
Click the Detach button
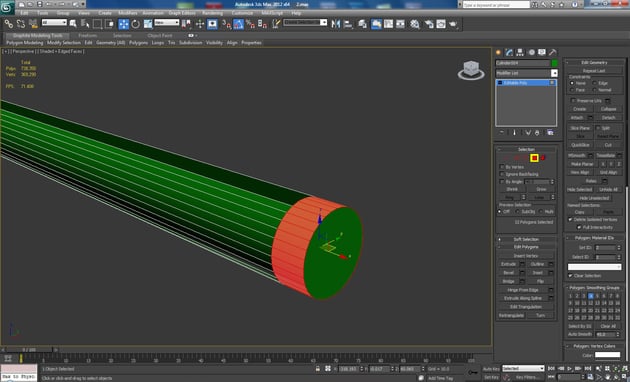[x=608, y=118]
